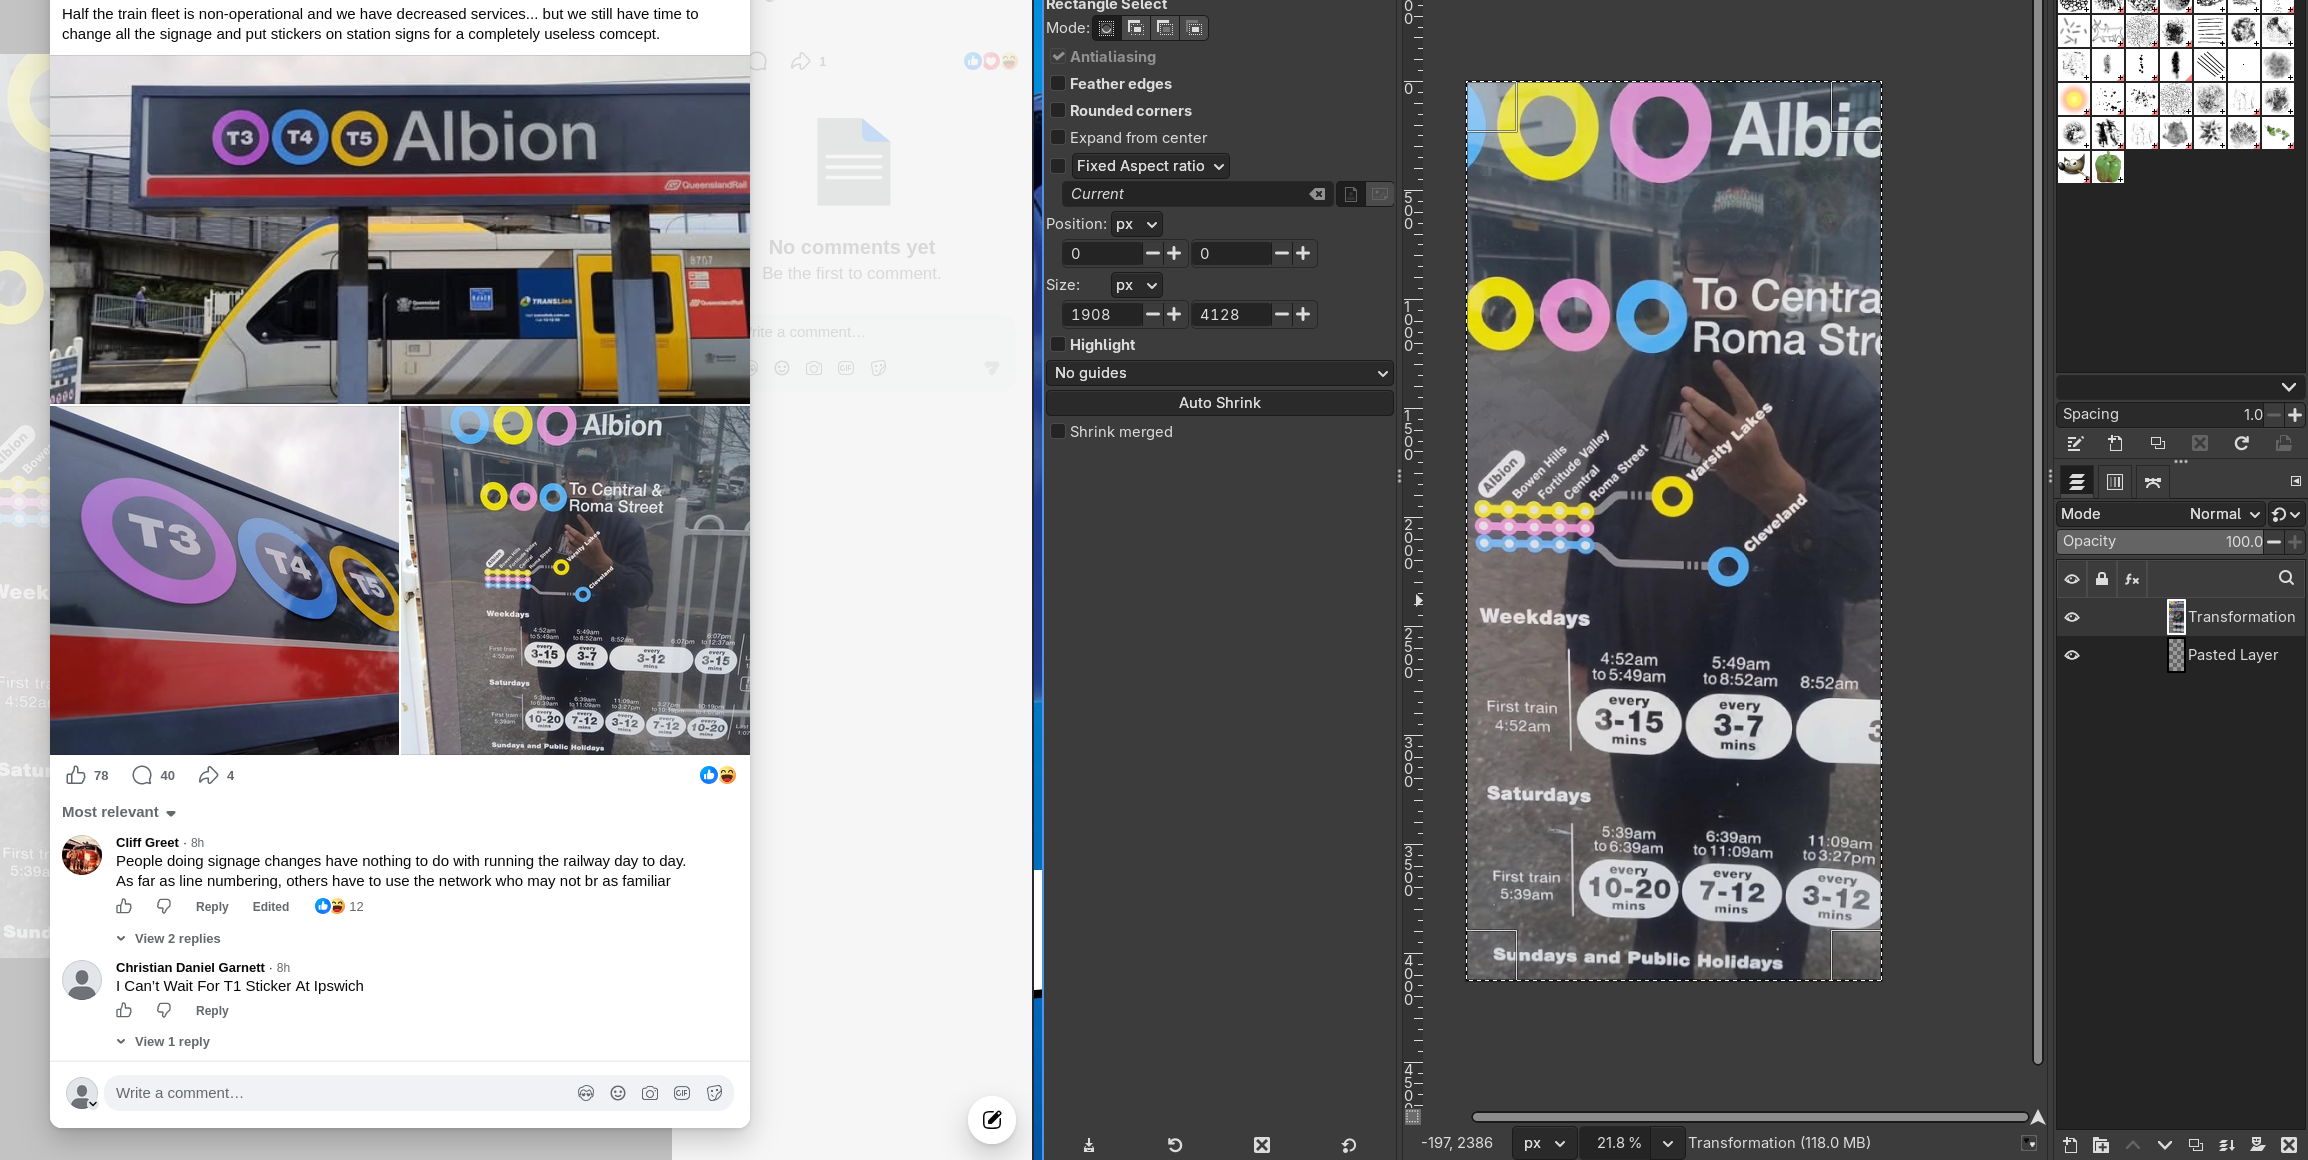This screenshot has height=1160, width=2308.
Task: Switch to the Channels tab
Action: point(2115,482)
